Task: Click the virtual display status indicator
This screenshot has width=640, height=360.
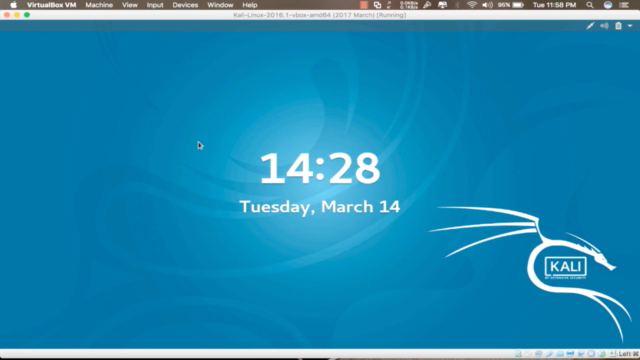Action: [x=570, y=353]
